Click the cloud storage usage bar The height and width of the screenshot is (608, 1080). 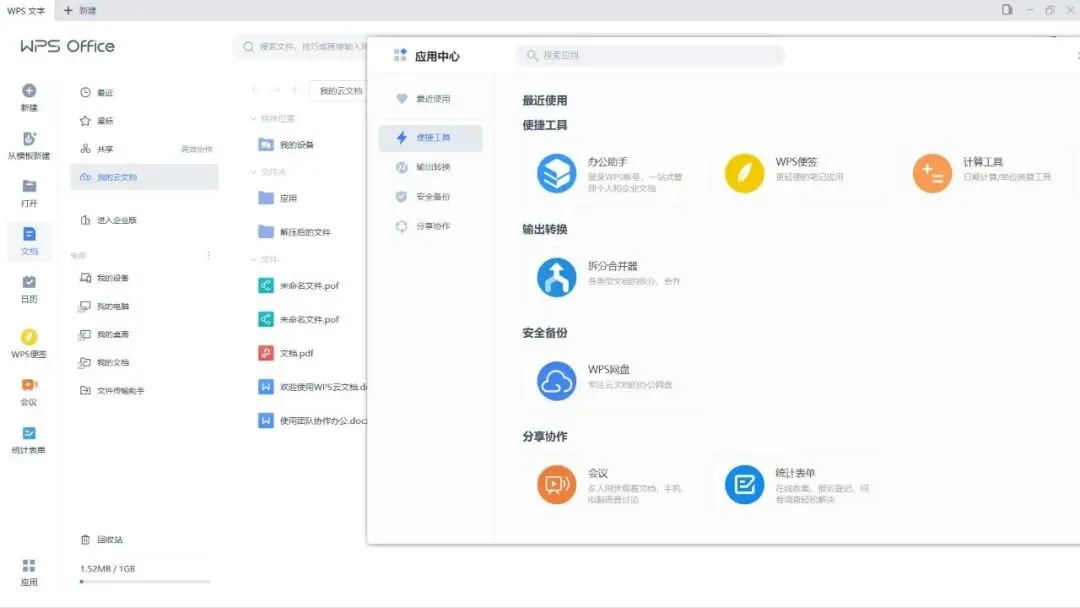pyautogui.click(x=145, y=582)
